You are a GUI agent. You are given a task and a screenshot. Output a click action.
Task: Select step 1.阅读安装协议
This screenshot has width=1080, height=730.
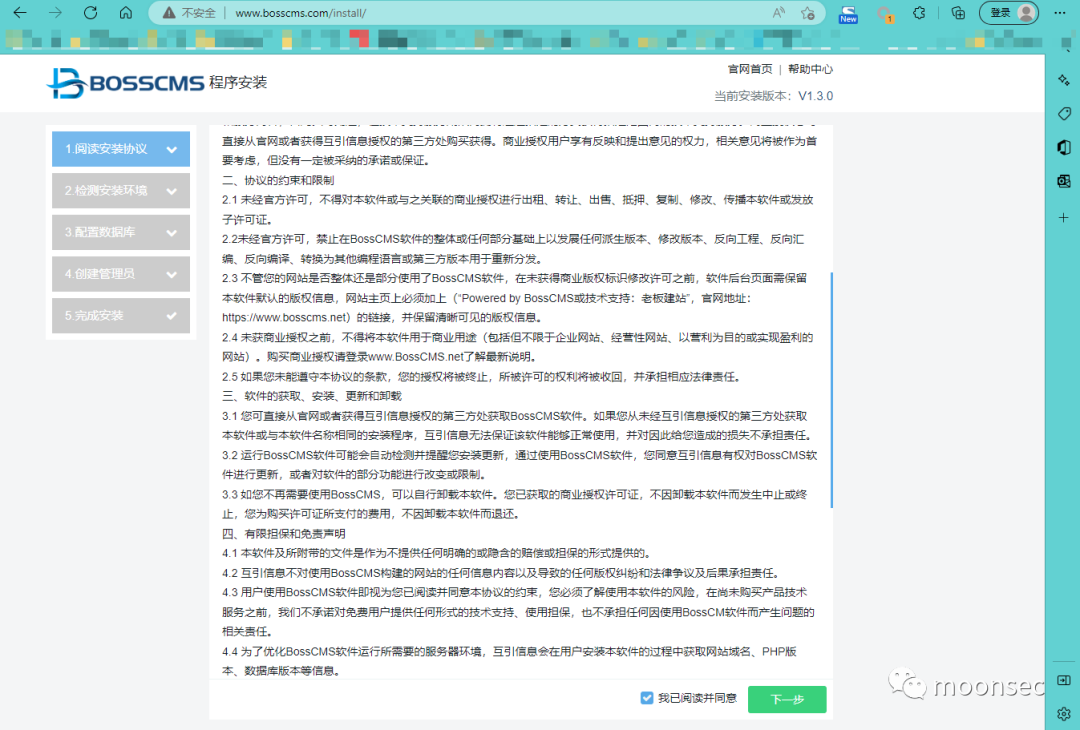[x=121, y=149]
